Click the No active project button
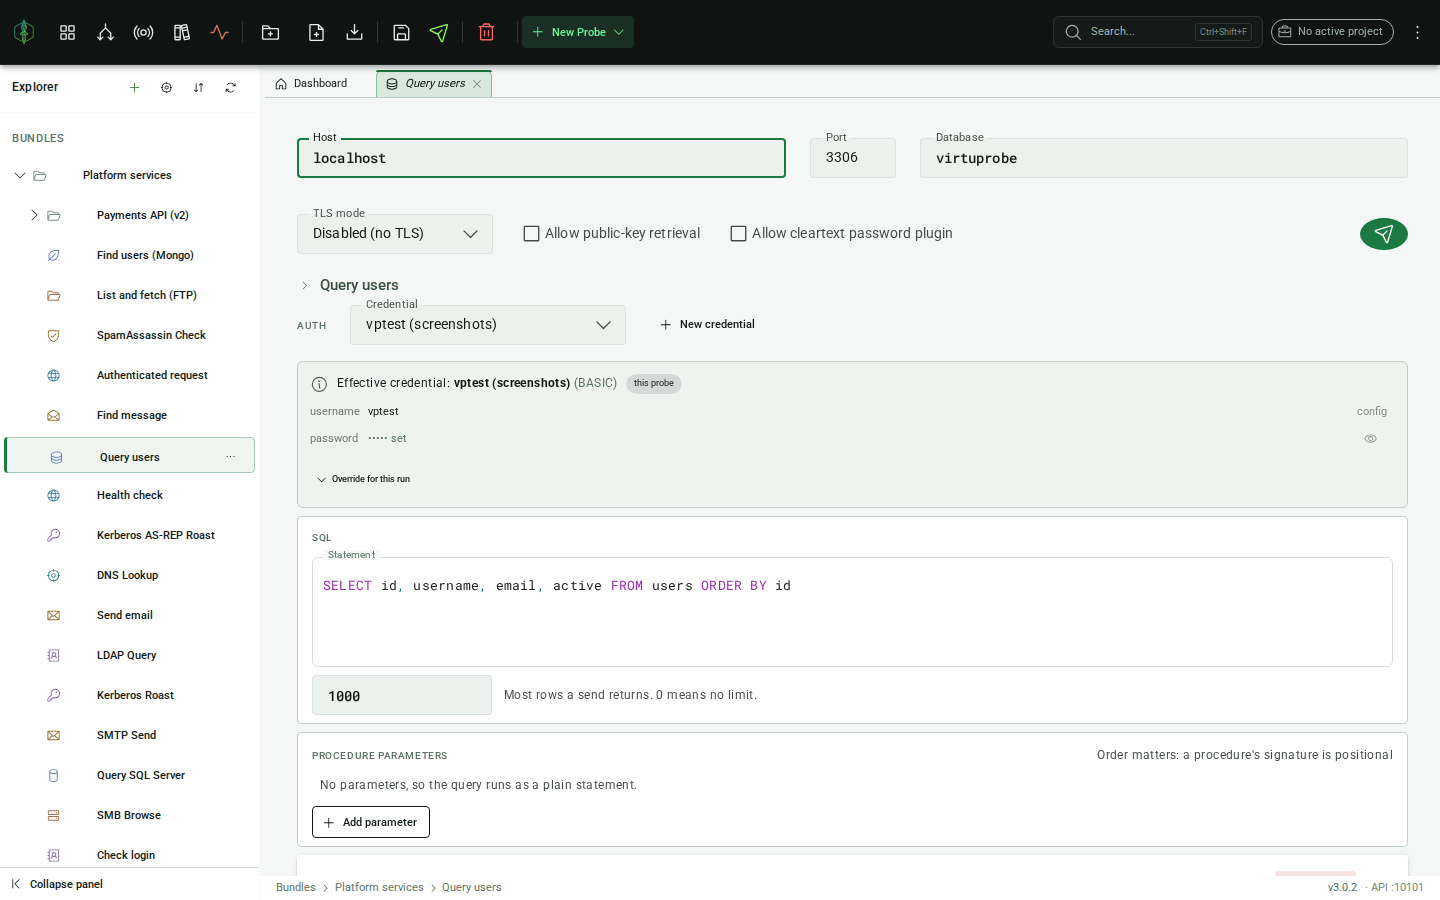1440x900 pixels. pyautogui.click(x=1332, y=32)
